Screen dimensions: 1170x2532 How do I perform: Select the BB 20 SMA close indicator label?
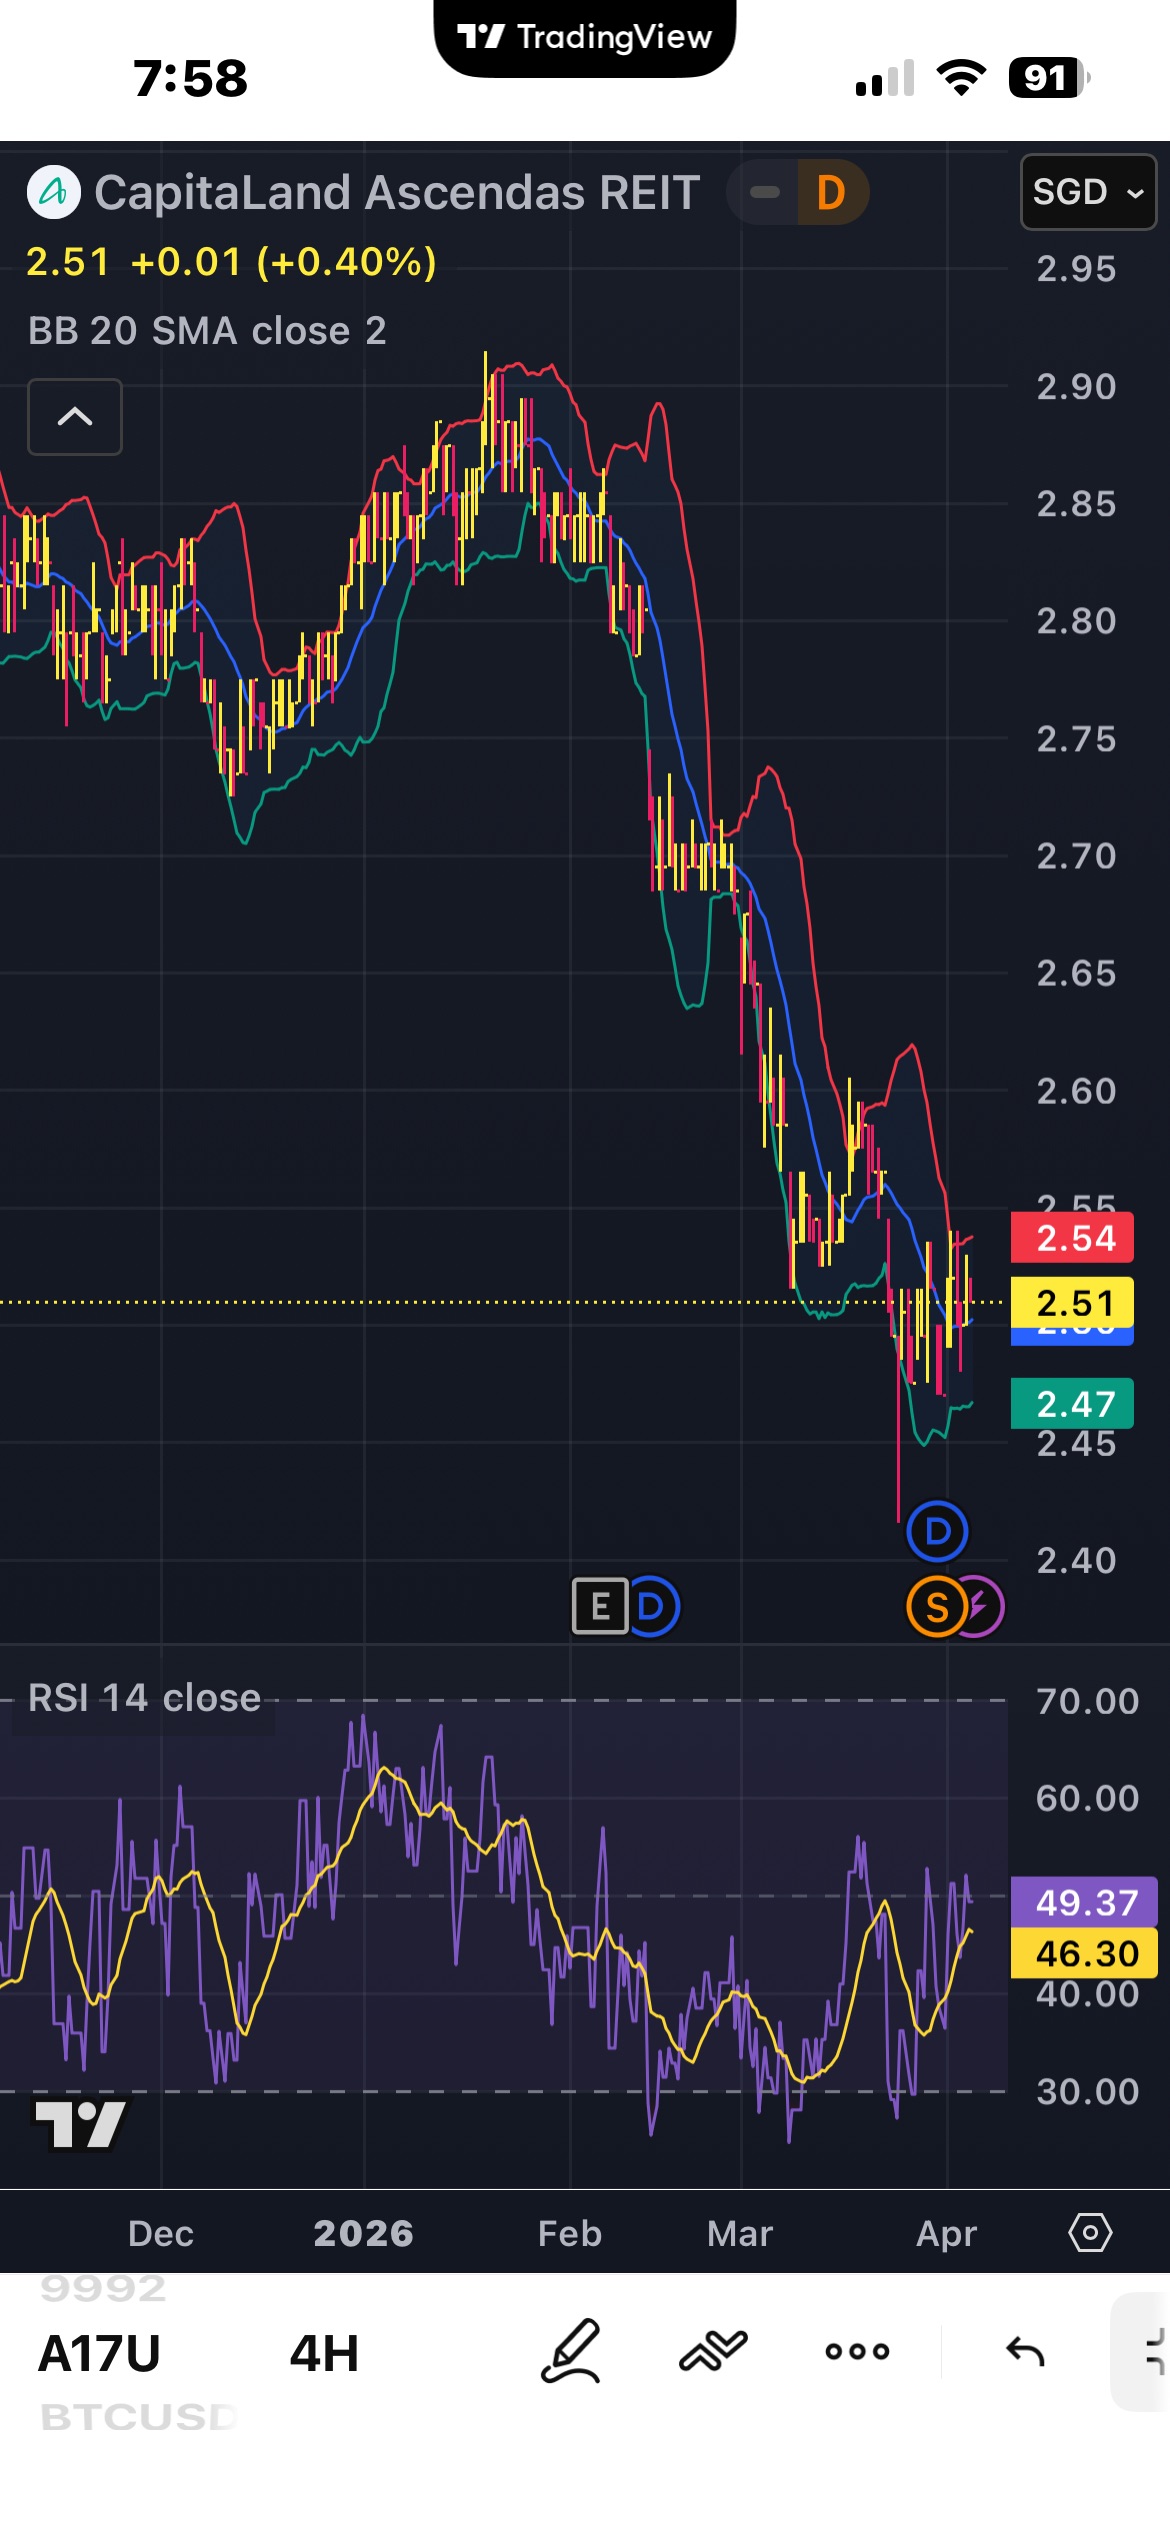pos(207,331)
